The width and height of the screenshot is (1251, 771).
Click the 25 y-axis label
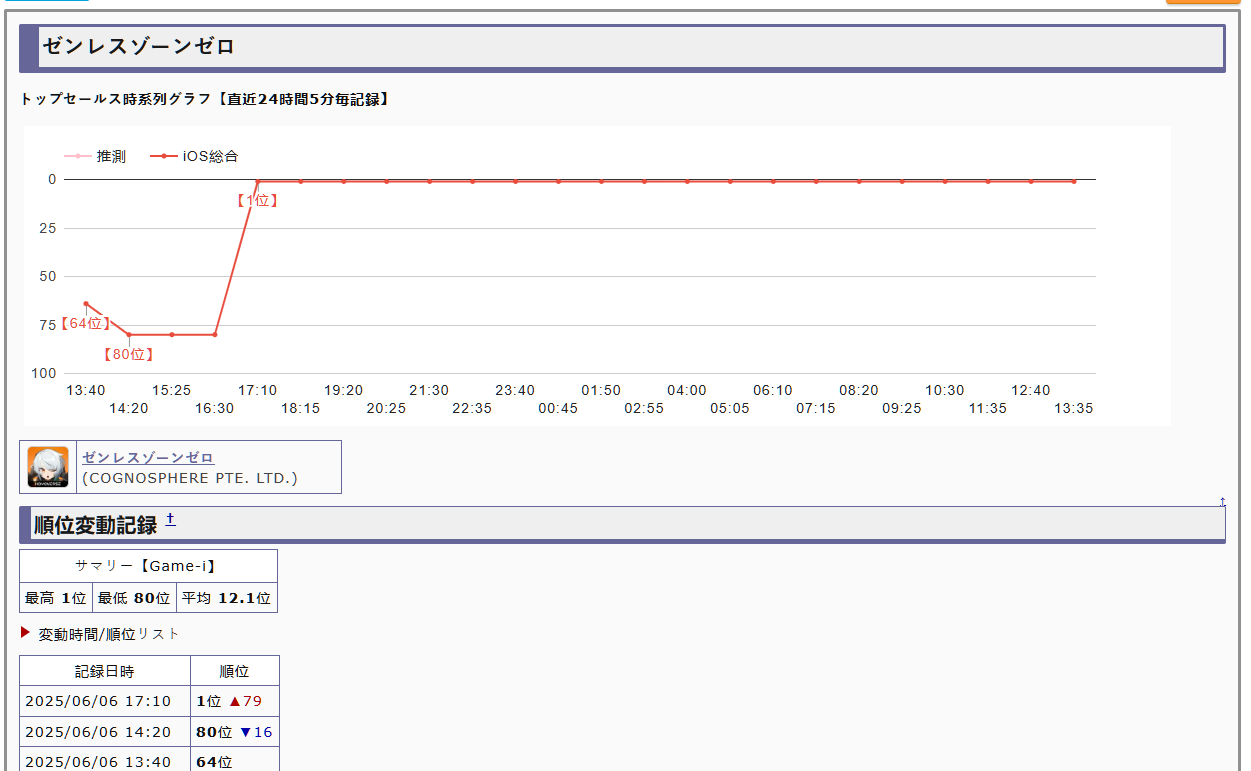[48, 228]
